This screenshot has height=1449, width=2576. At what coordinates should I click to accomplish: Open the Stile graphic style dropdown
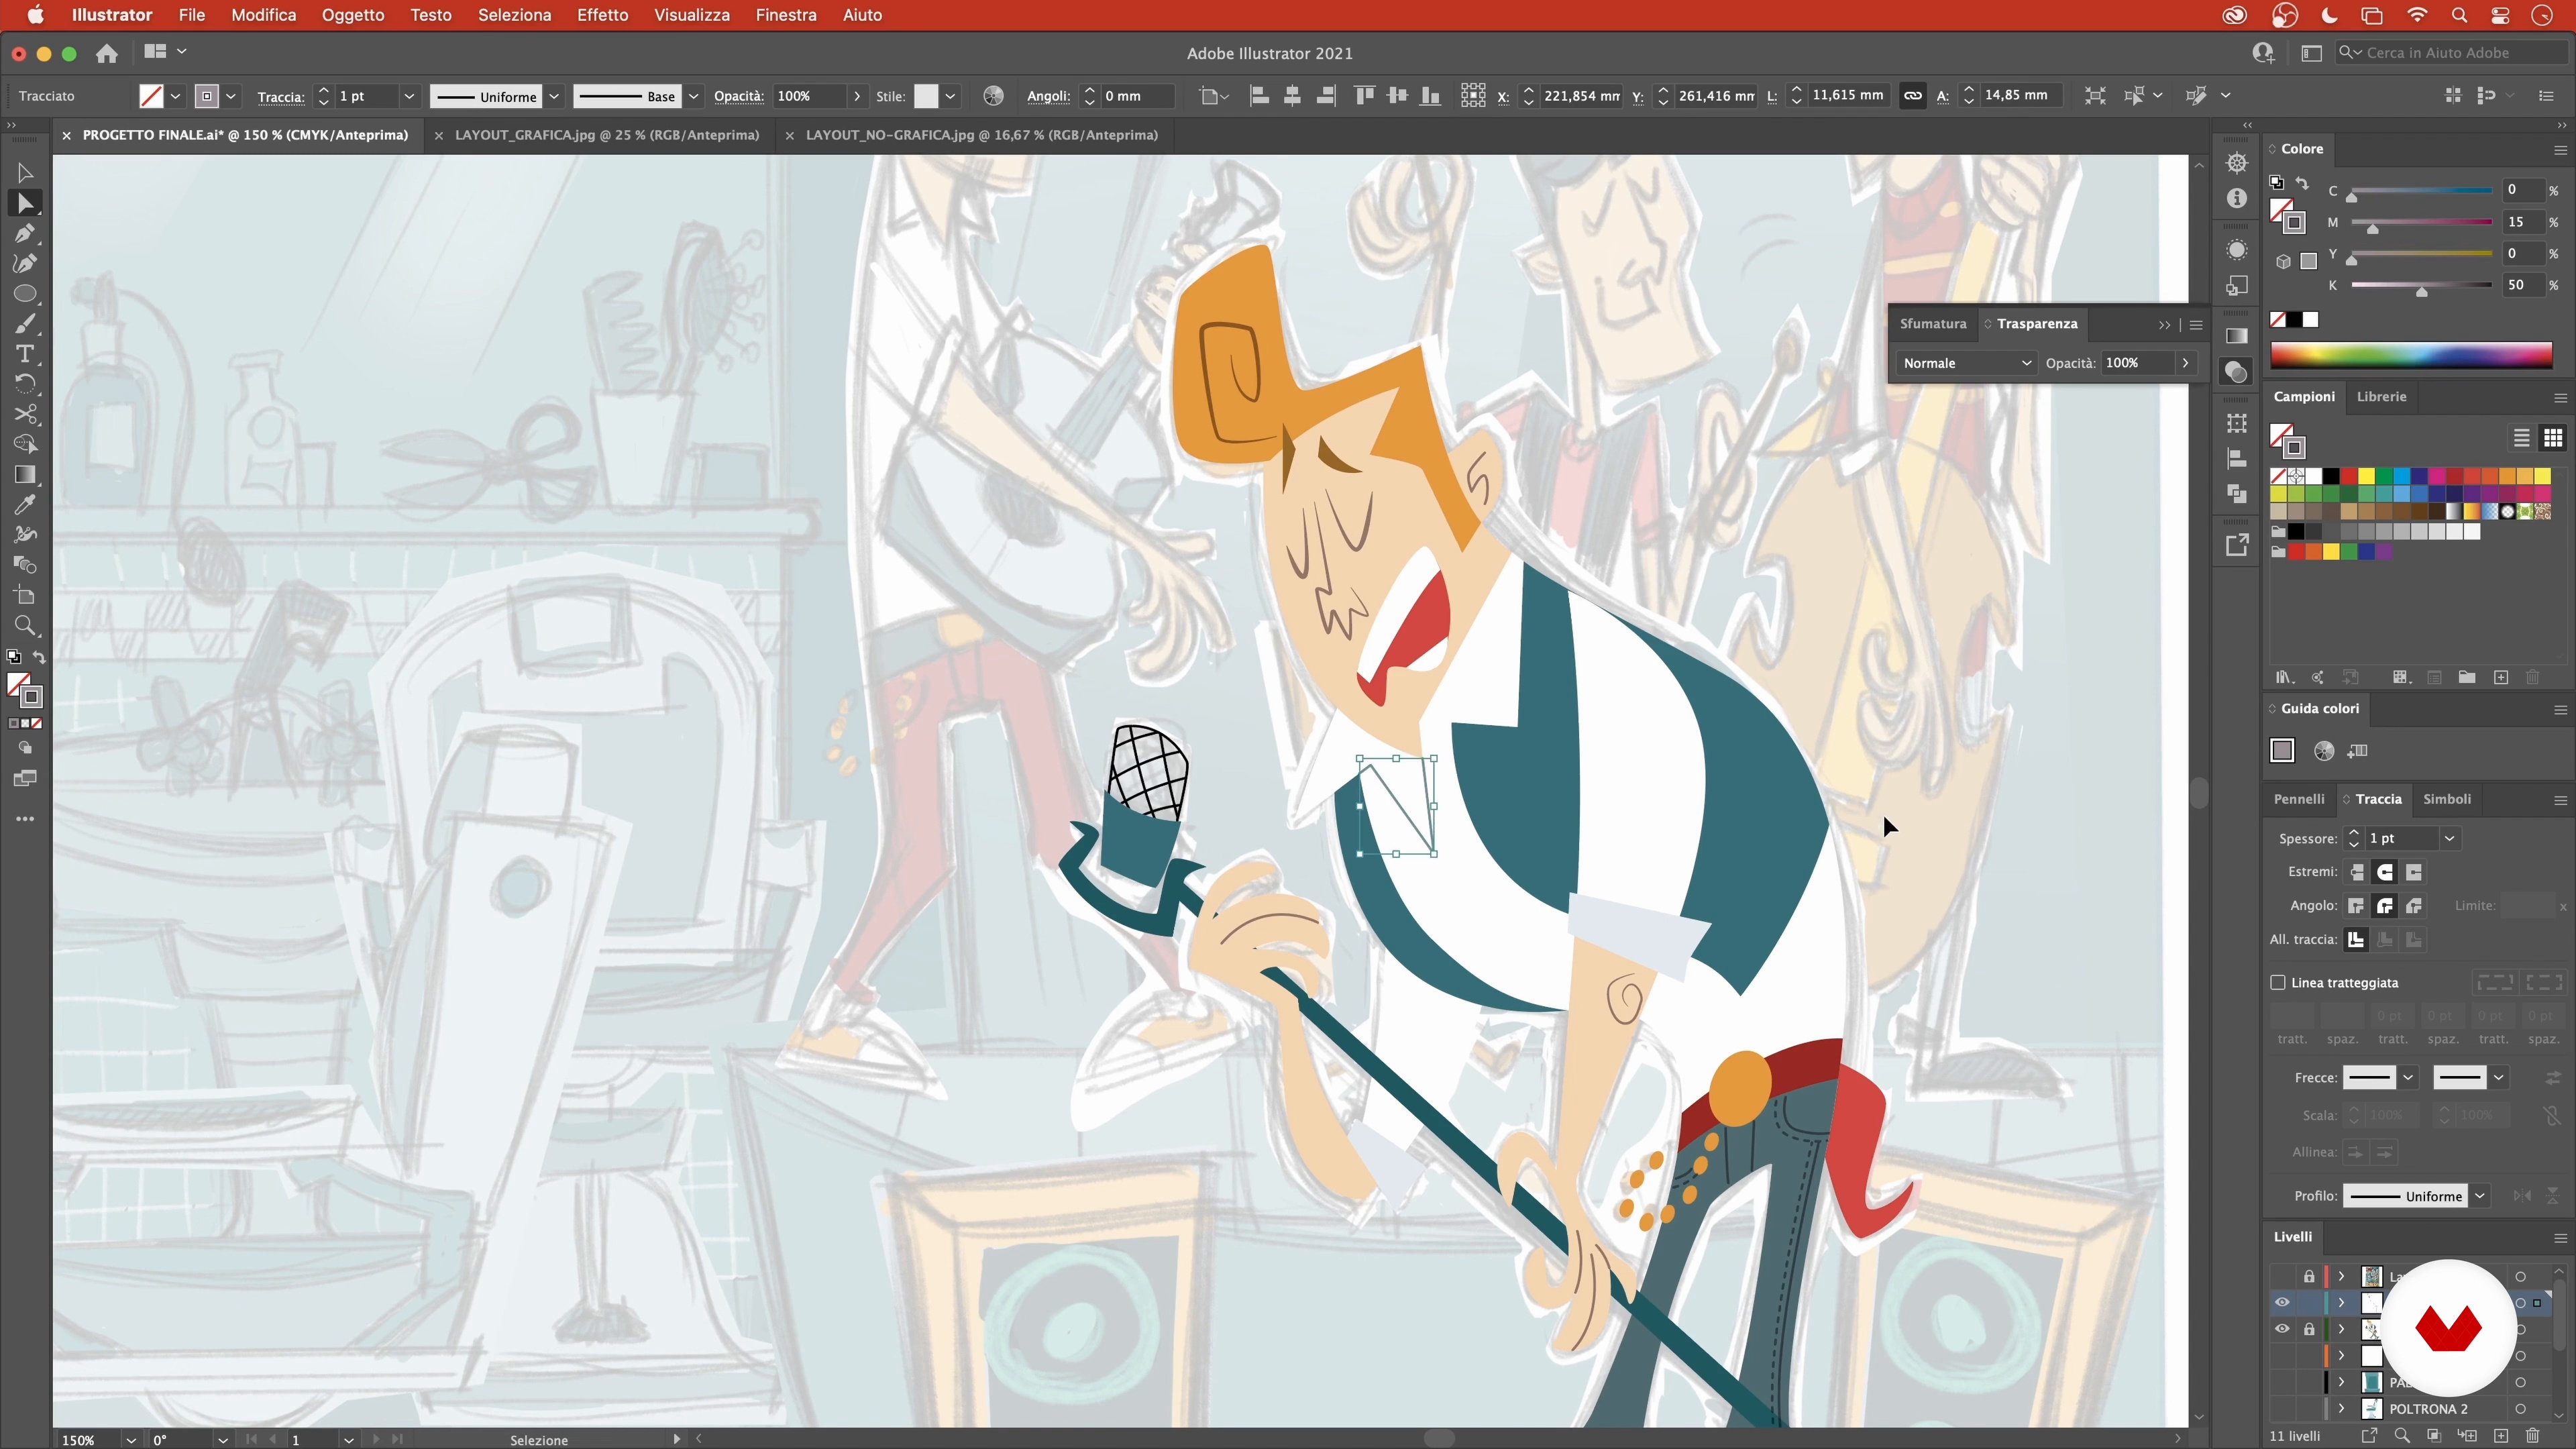[x=950, y=96]
